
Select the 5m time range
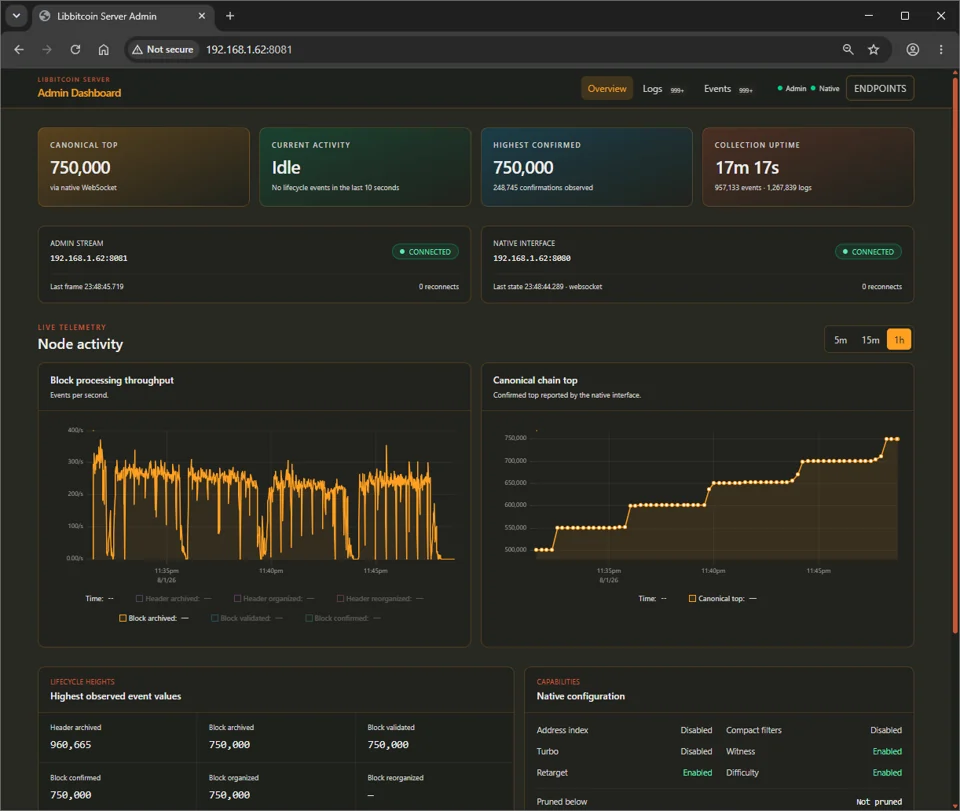click(841, 340)
